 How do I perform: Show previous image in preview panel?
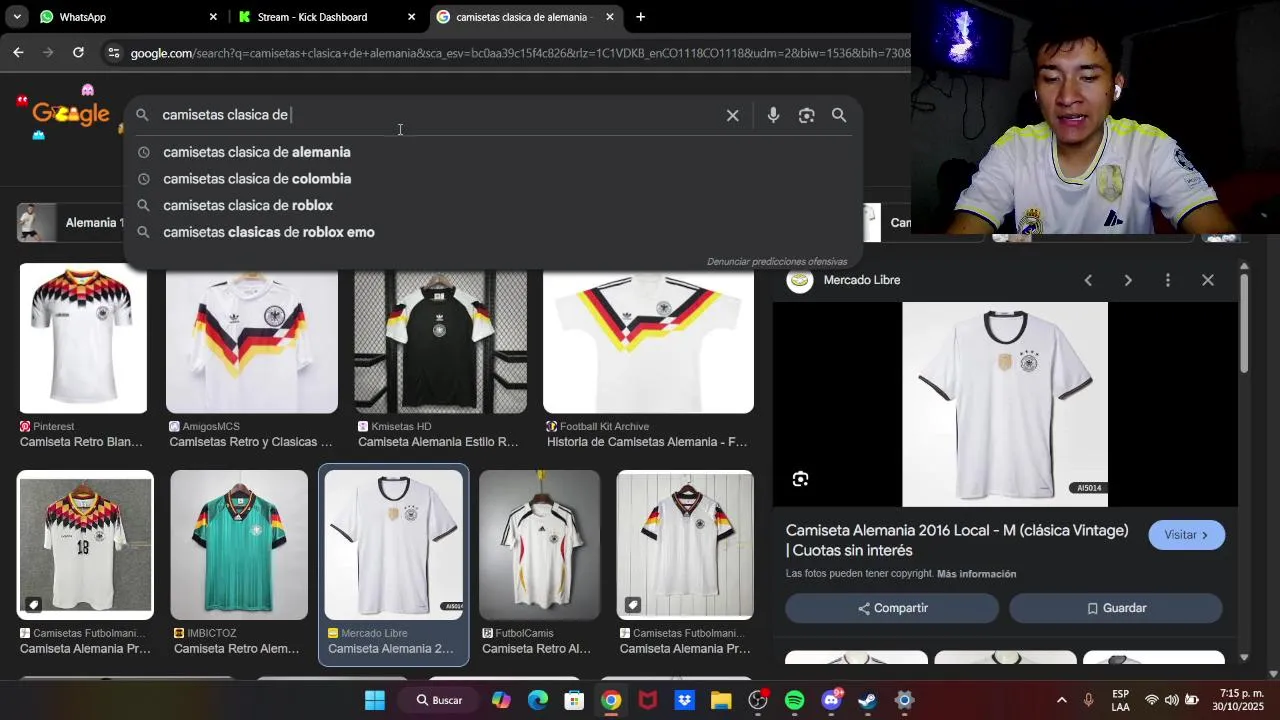(1088, 280)
